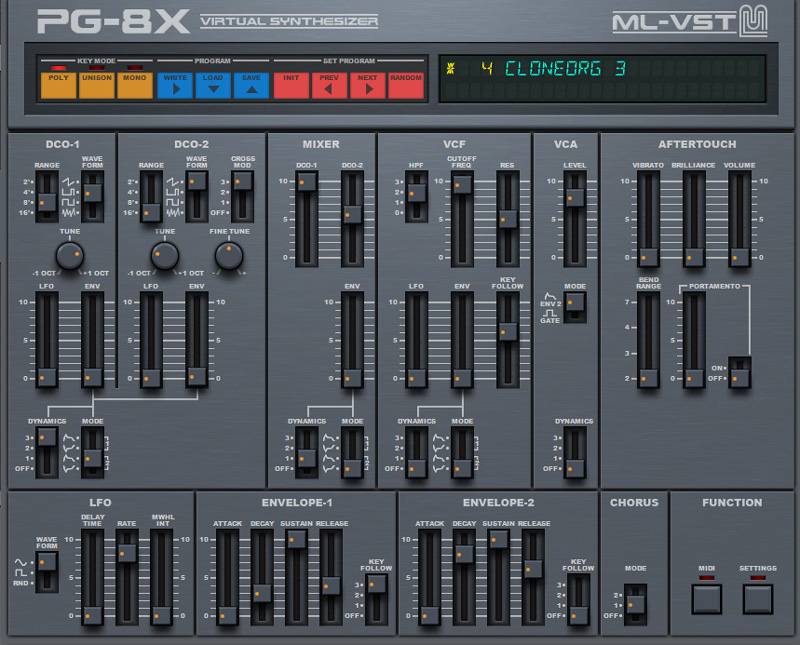This screenshot has height=645, width=800.
Task: Click INIT to reset program
Action: [x=291, y=85]
